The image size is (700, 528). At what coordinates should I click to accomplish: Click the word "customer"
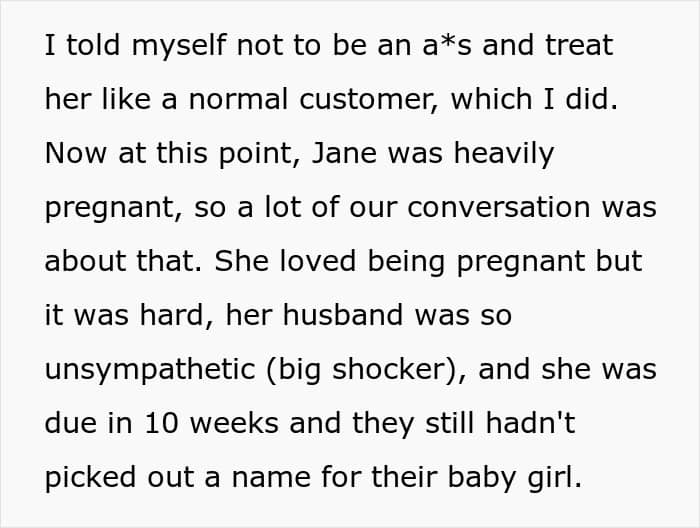[x=366, y=100]
